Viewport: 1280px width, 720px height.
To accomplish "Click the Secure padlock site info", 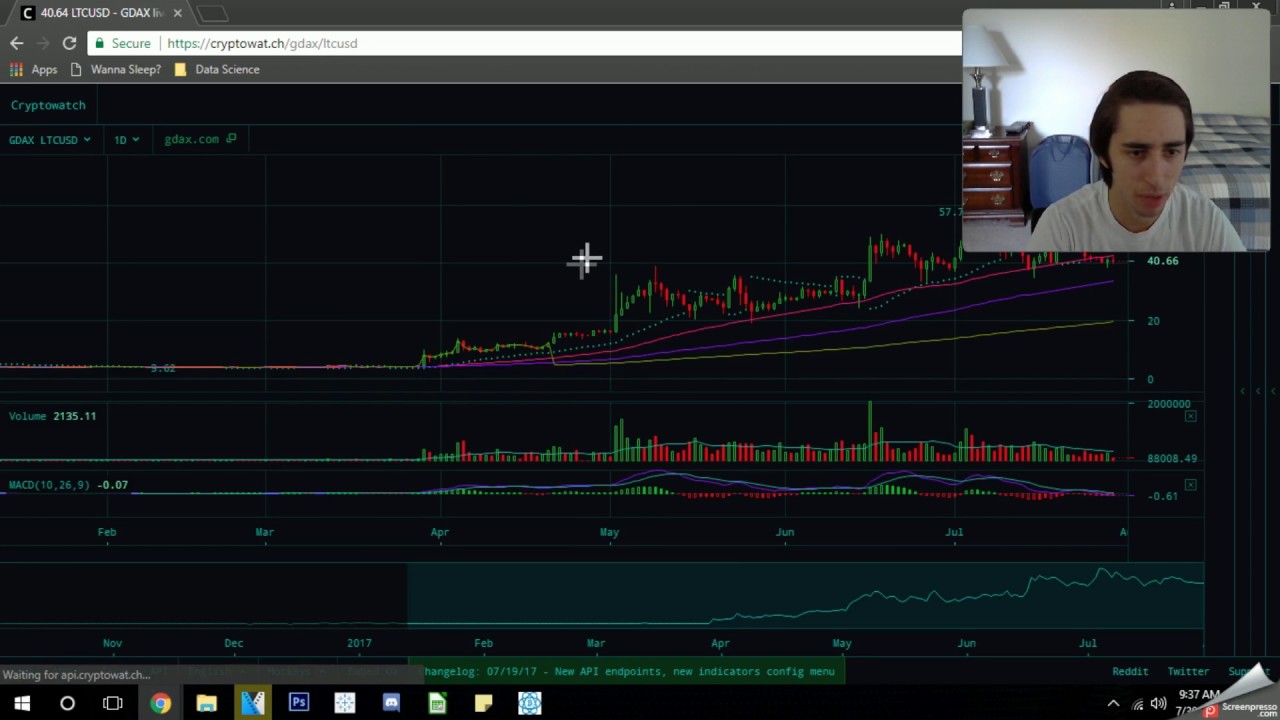I will (122, 43).
